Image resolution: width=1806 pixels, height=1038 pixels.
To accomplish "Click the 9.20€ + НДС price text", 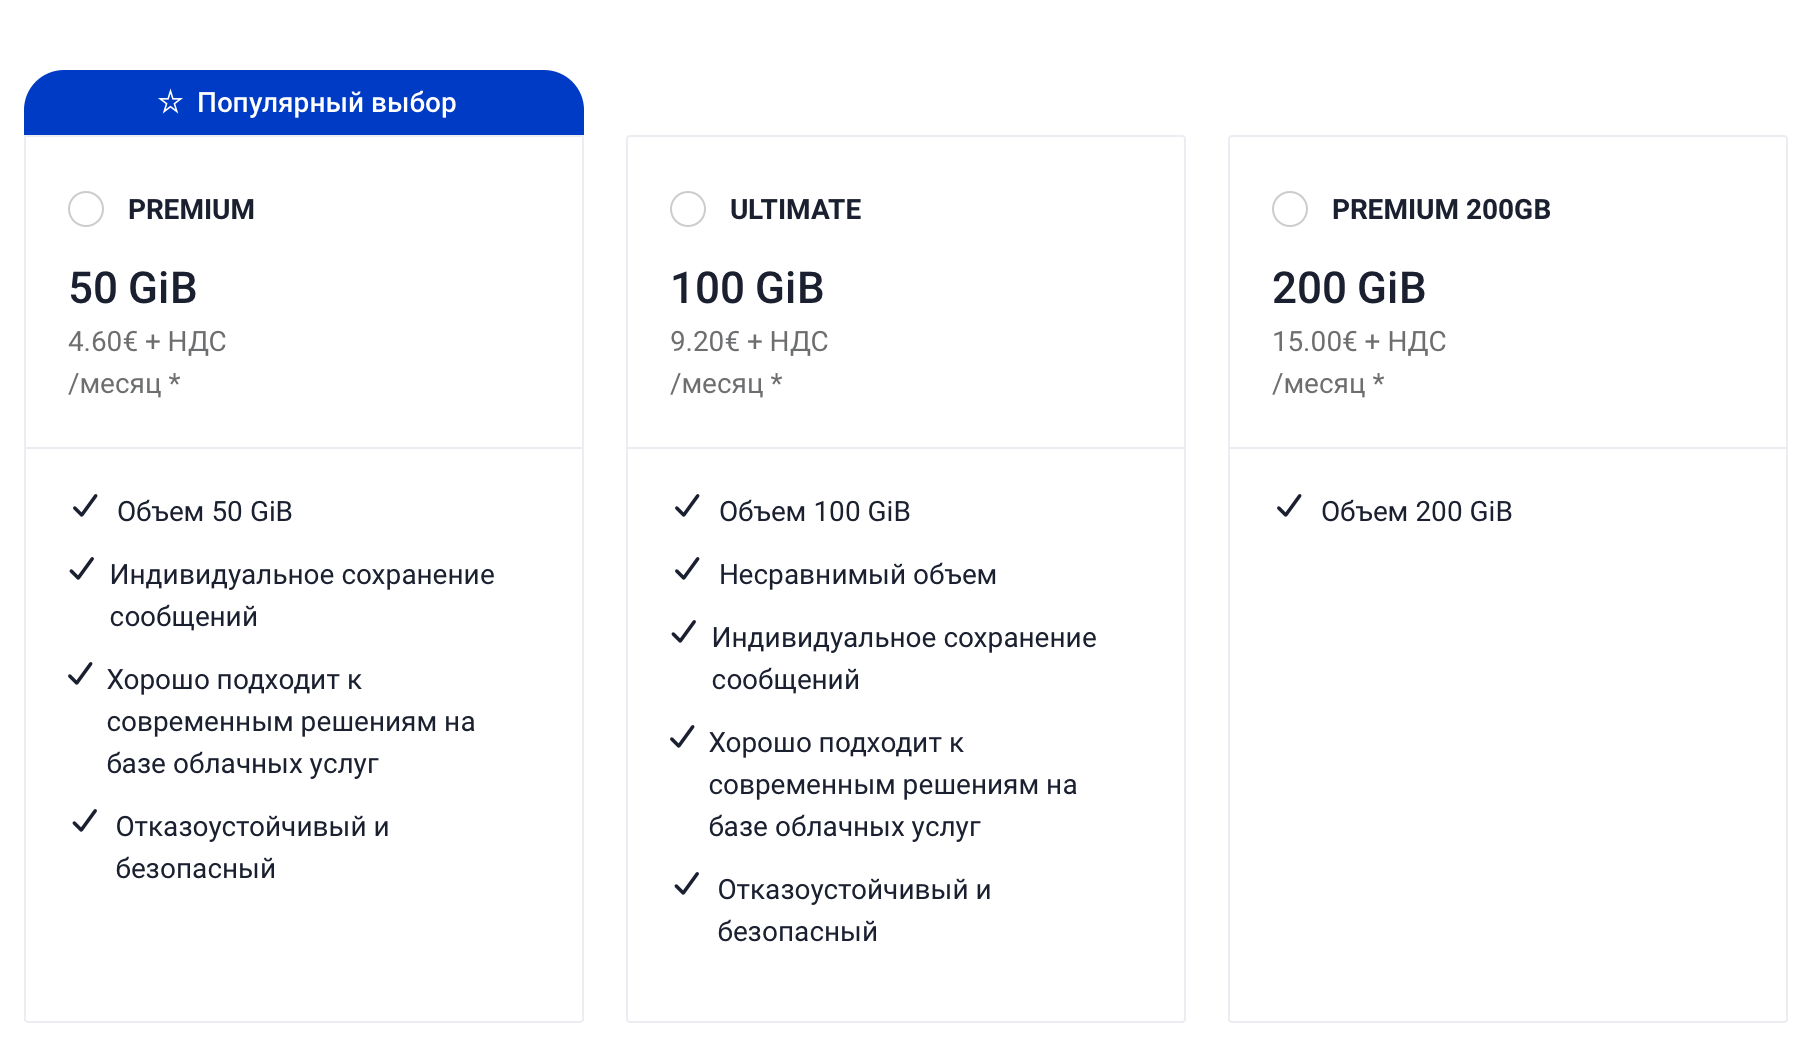I will click(749, 341).
